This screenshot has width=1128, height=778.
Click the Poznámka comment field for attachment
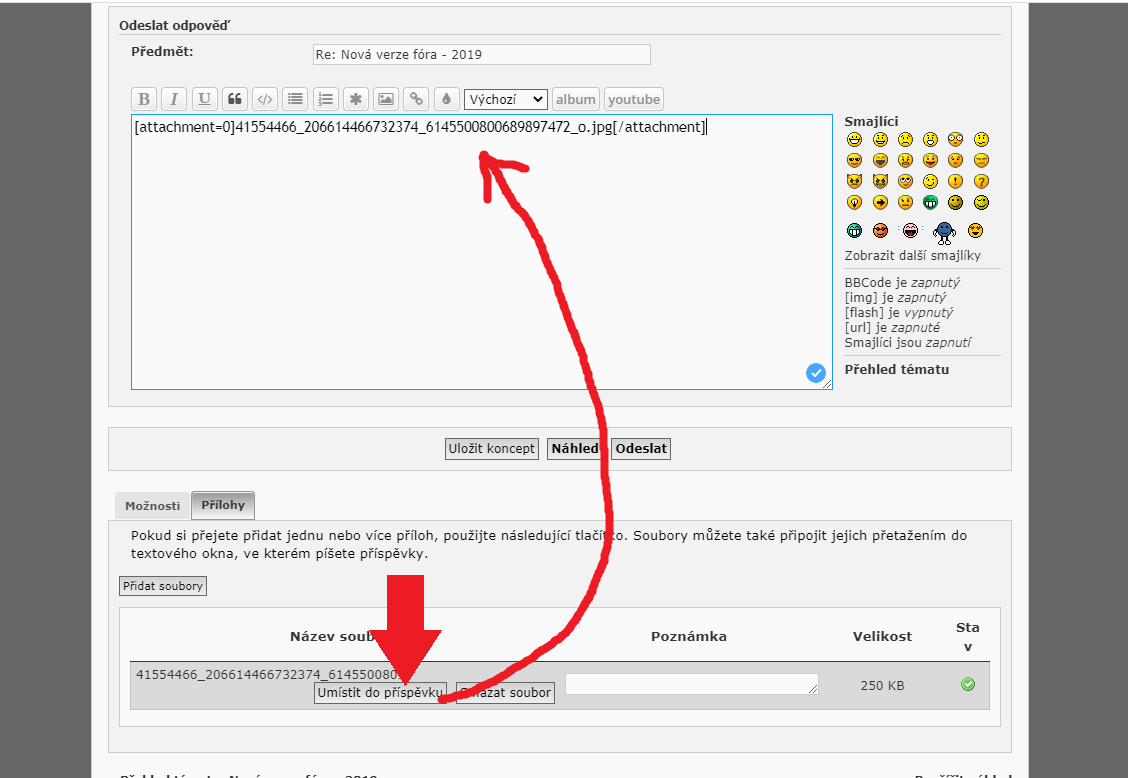click(x=691, y=684)
